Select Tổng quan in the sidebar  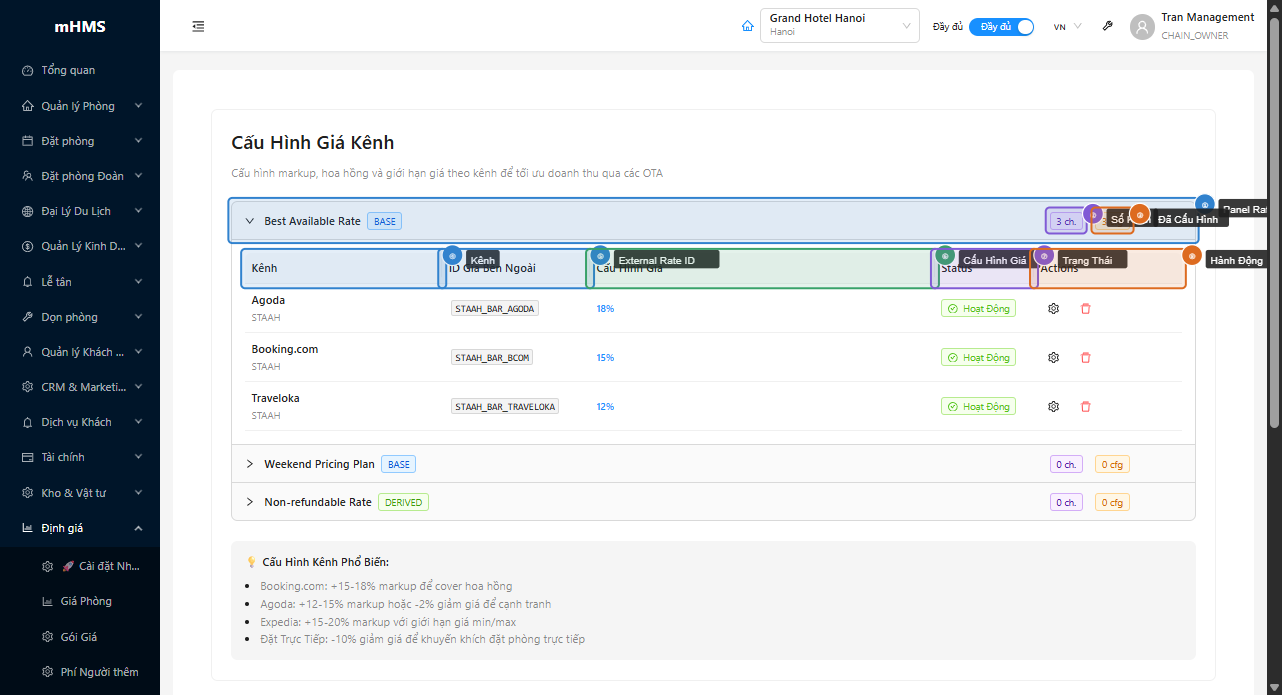[68, 71]
